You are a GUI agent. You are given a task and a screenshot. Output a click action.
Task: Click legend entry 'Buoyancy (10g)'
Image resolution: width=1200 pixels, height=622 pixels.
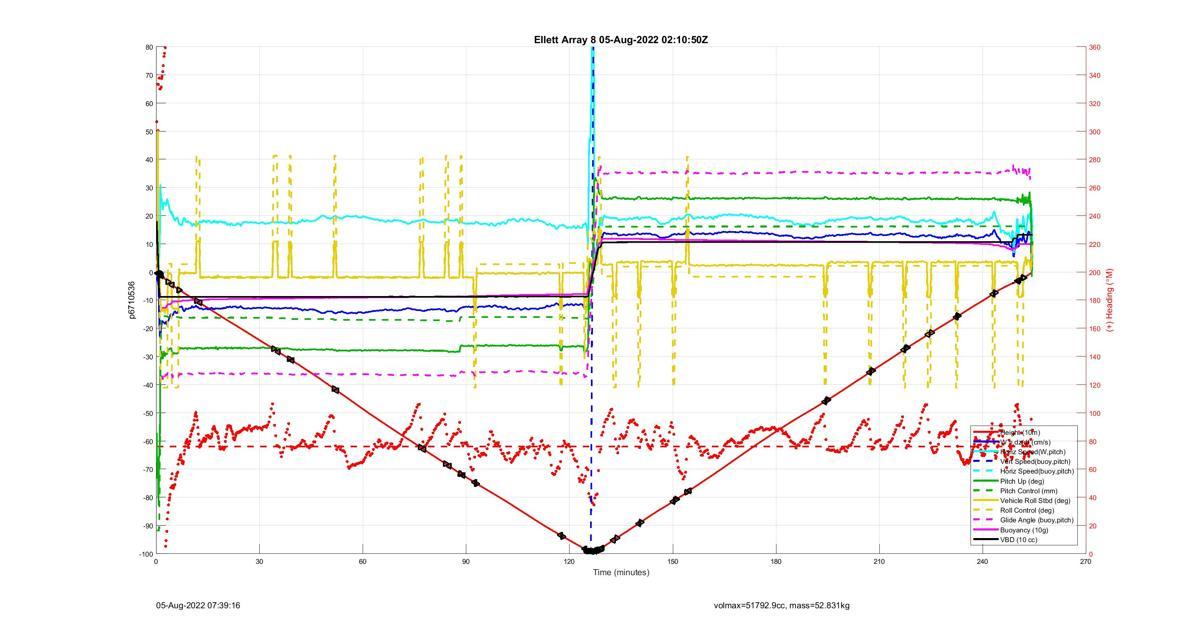(x=1024, y=530)
